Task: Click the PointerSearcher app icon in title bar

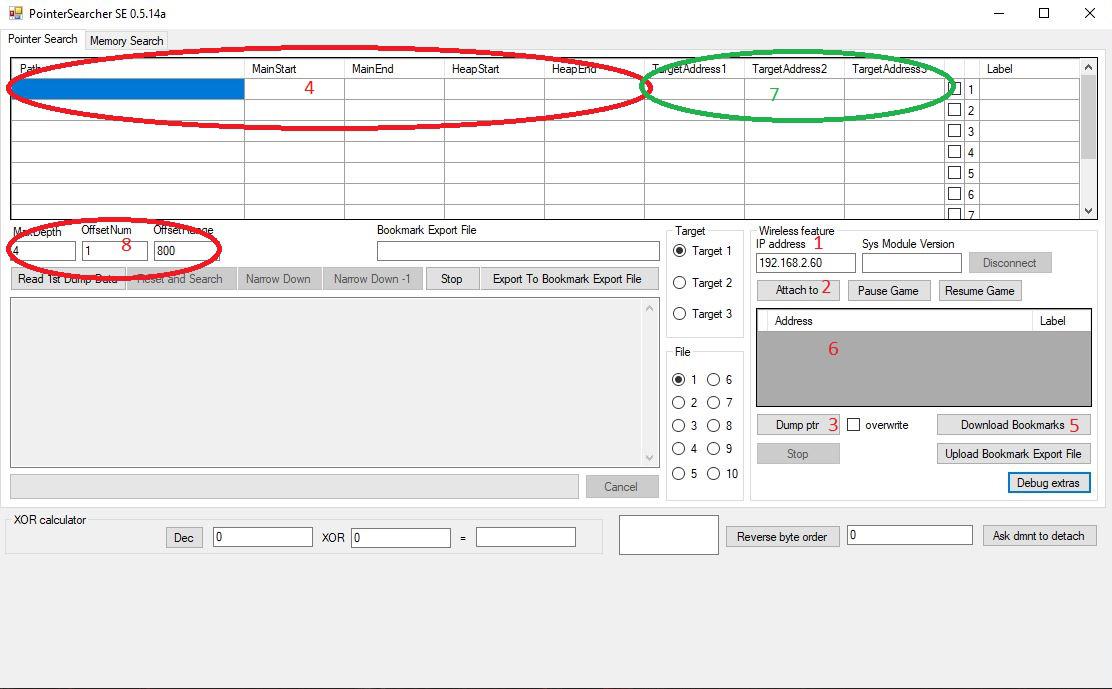Action: tap(15, 14)
